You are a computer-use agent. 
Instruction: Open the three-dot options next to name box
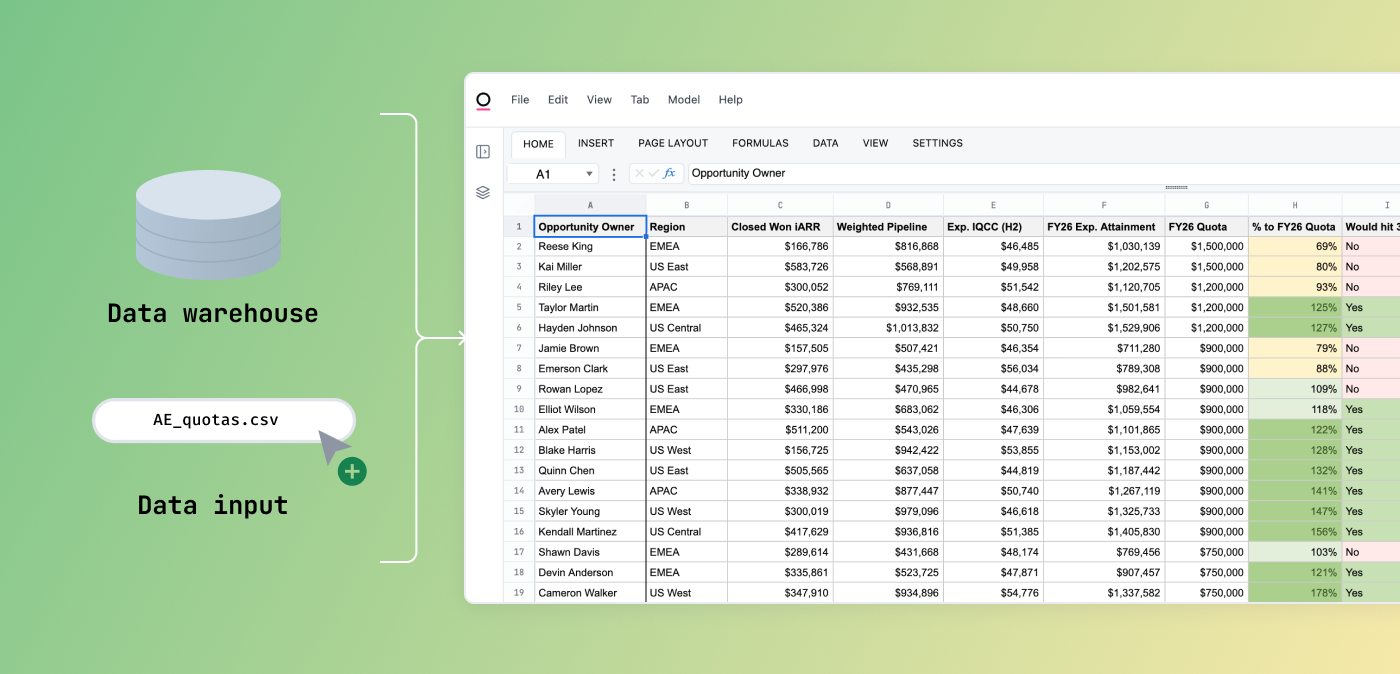pos(614,174)
